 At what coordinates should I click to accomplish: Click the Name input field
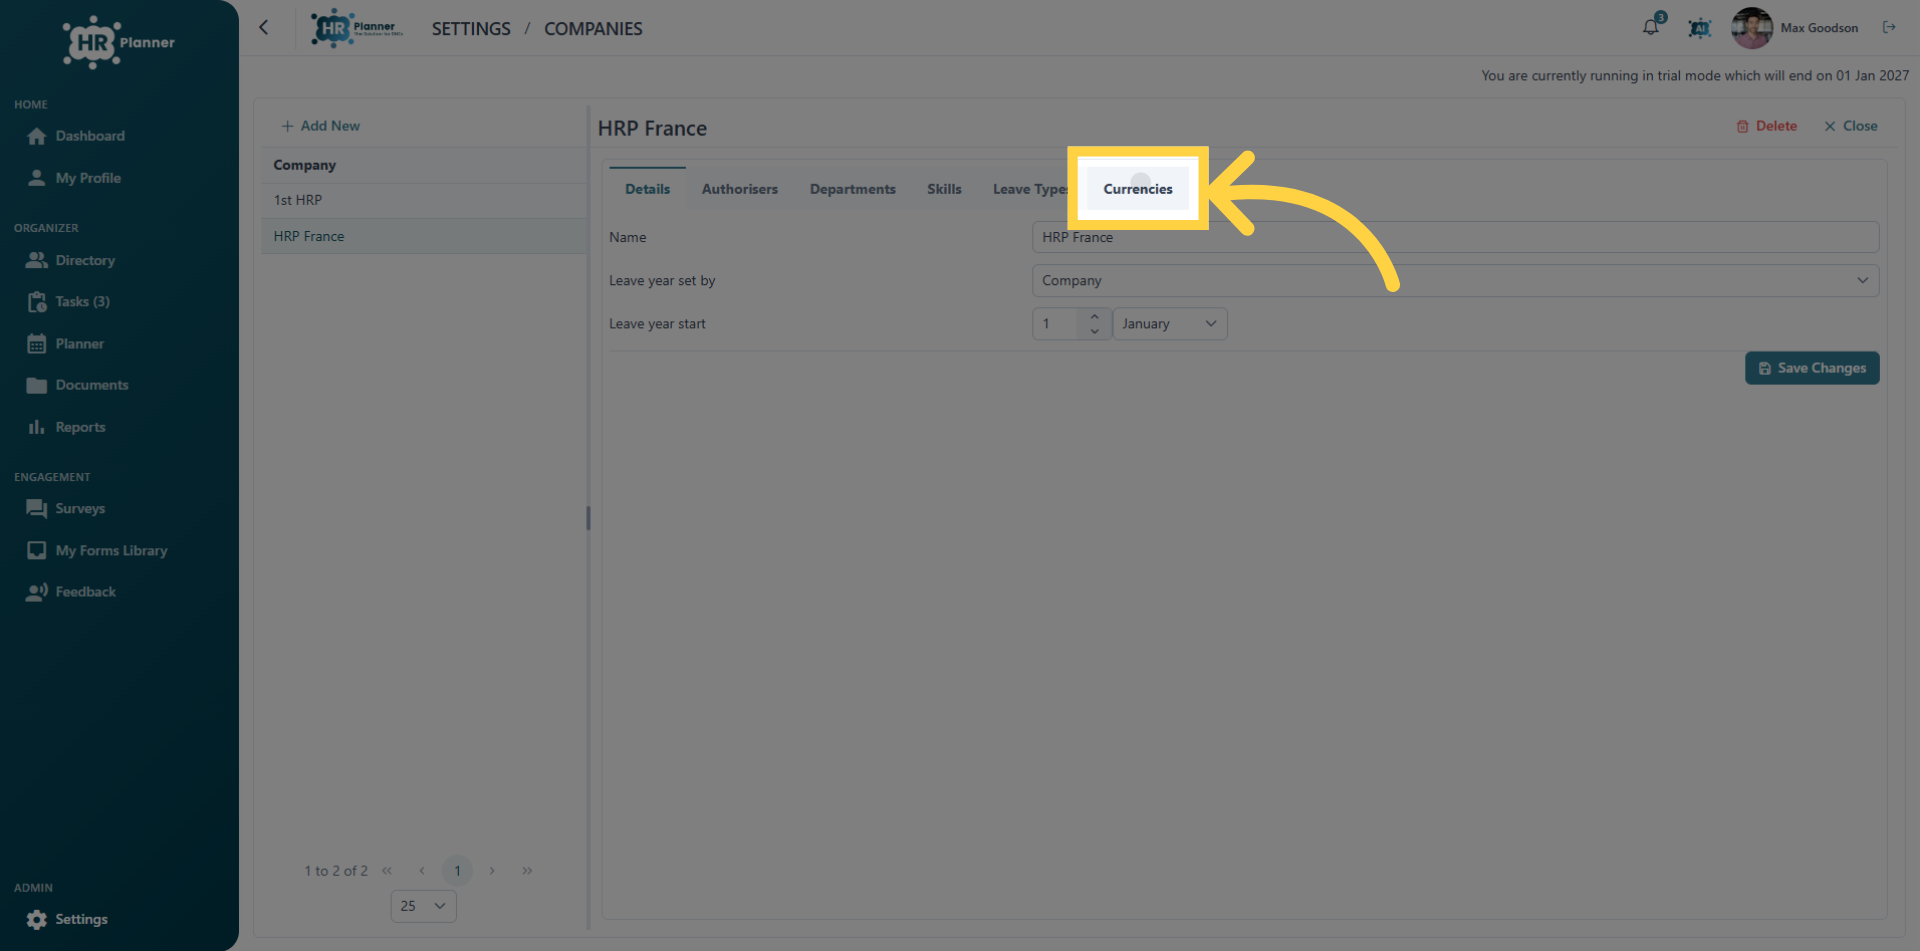(1455, 237)
